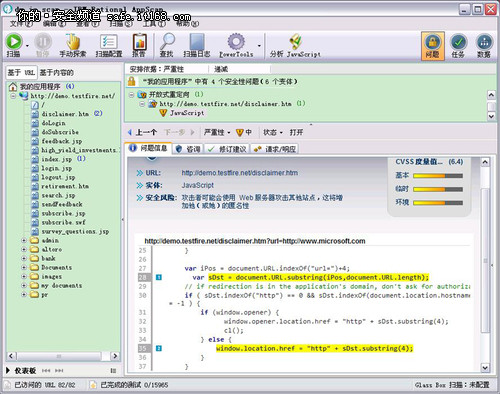Open demo.testfire.net disclaimer URL link

[x=240, y=173]
